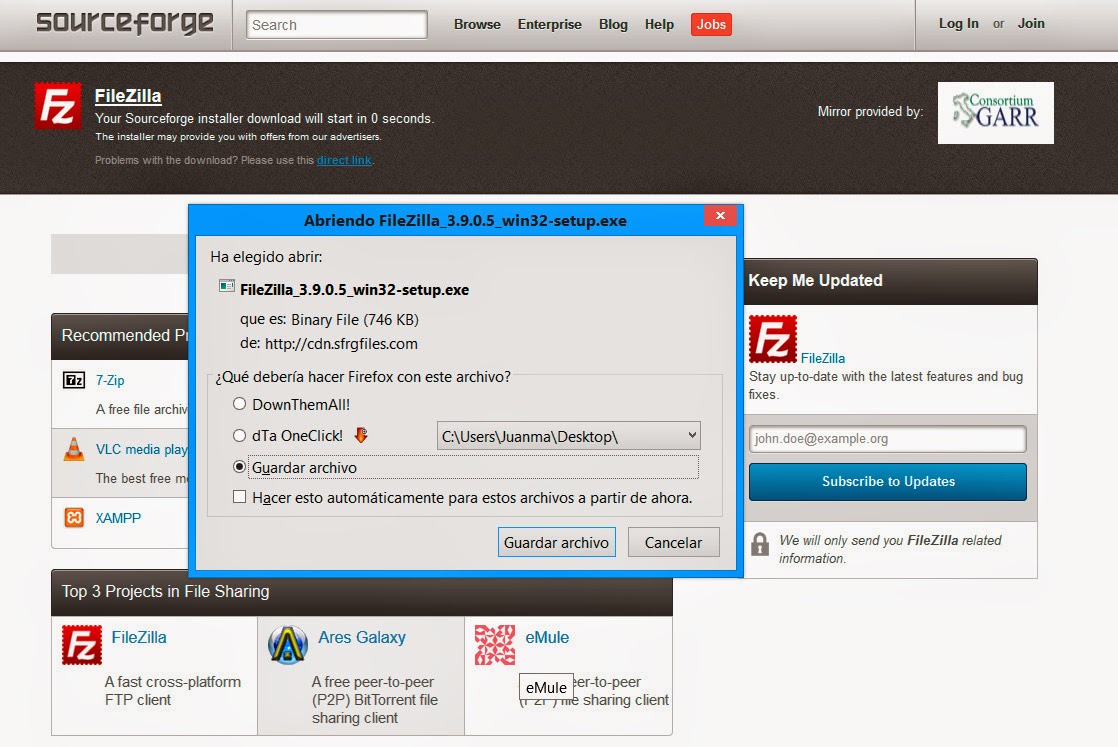Image resolution: width=1118 pixels, height=747 pixels.
Task: Select the dTa OneClick! radio option
Action: click(240, 436)
